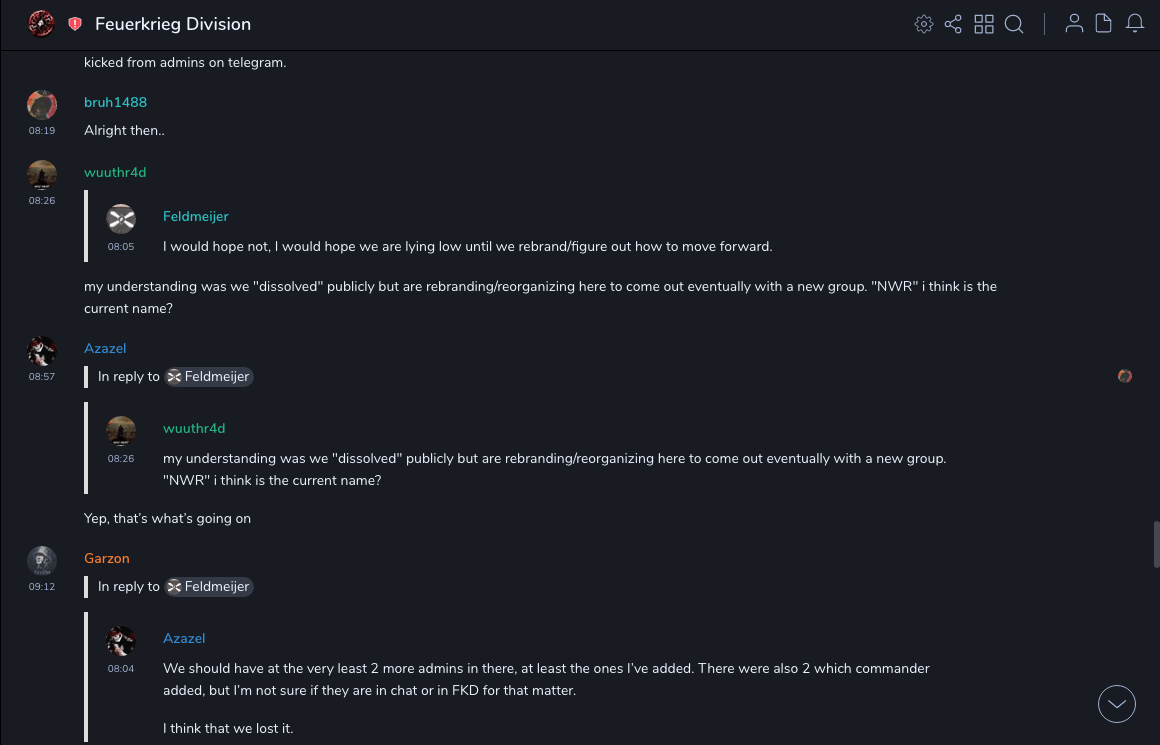Click the red shield icon beside room name
Screen dimensions: 1160x745
click(x=75, y=24)
